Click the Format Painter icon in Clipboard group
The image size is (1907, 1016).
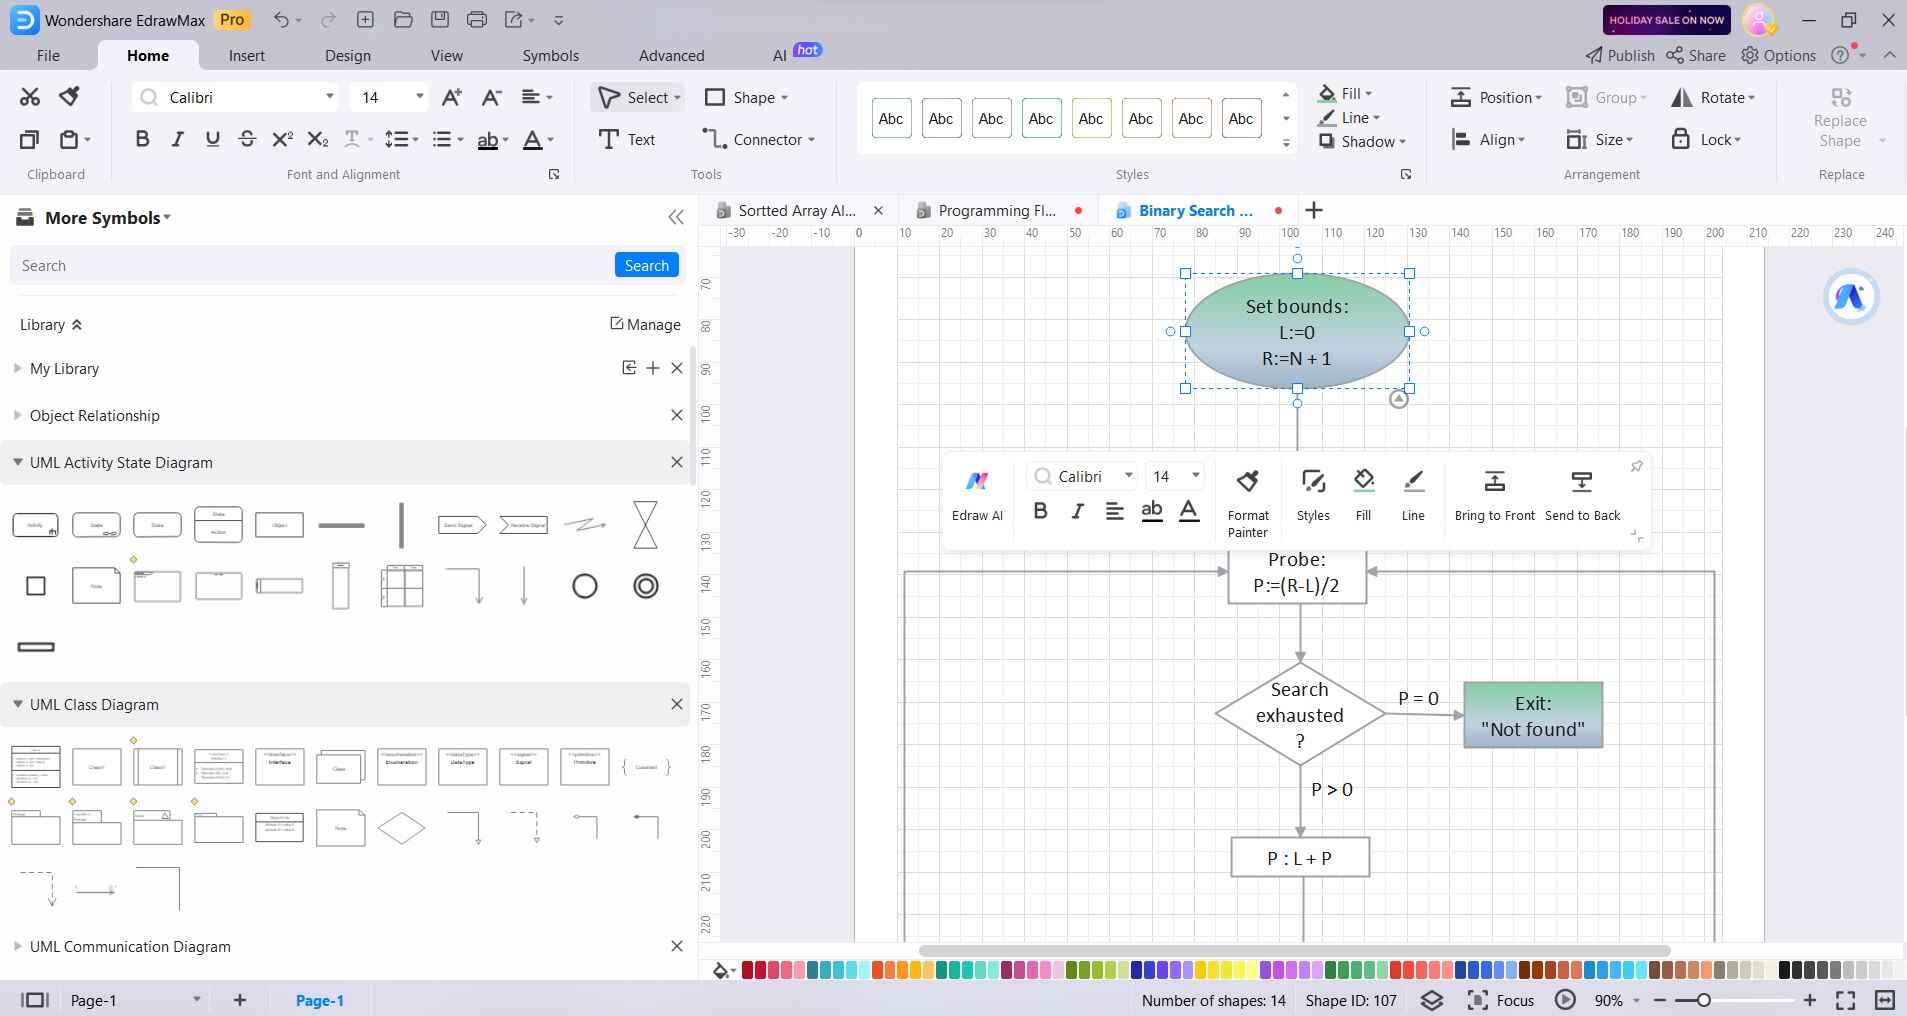[69, 97]
